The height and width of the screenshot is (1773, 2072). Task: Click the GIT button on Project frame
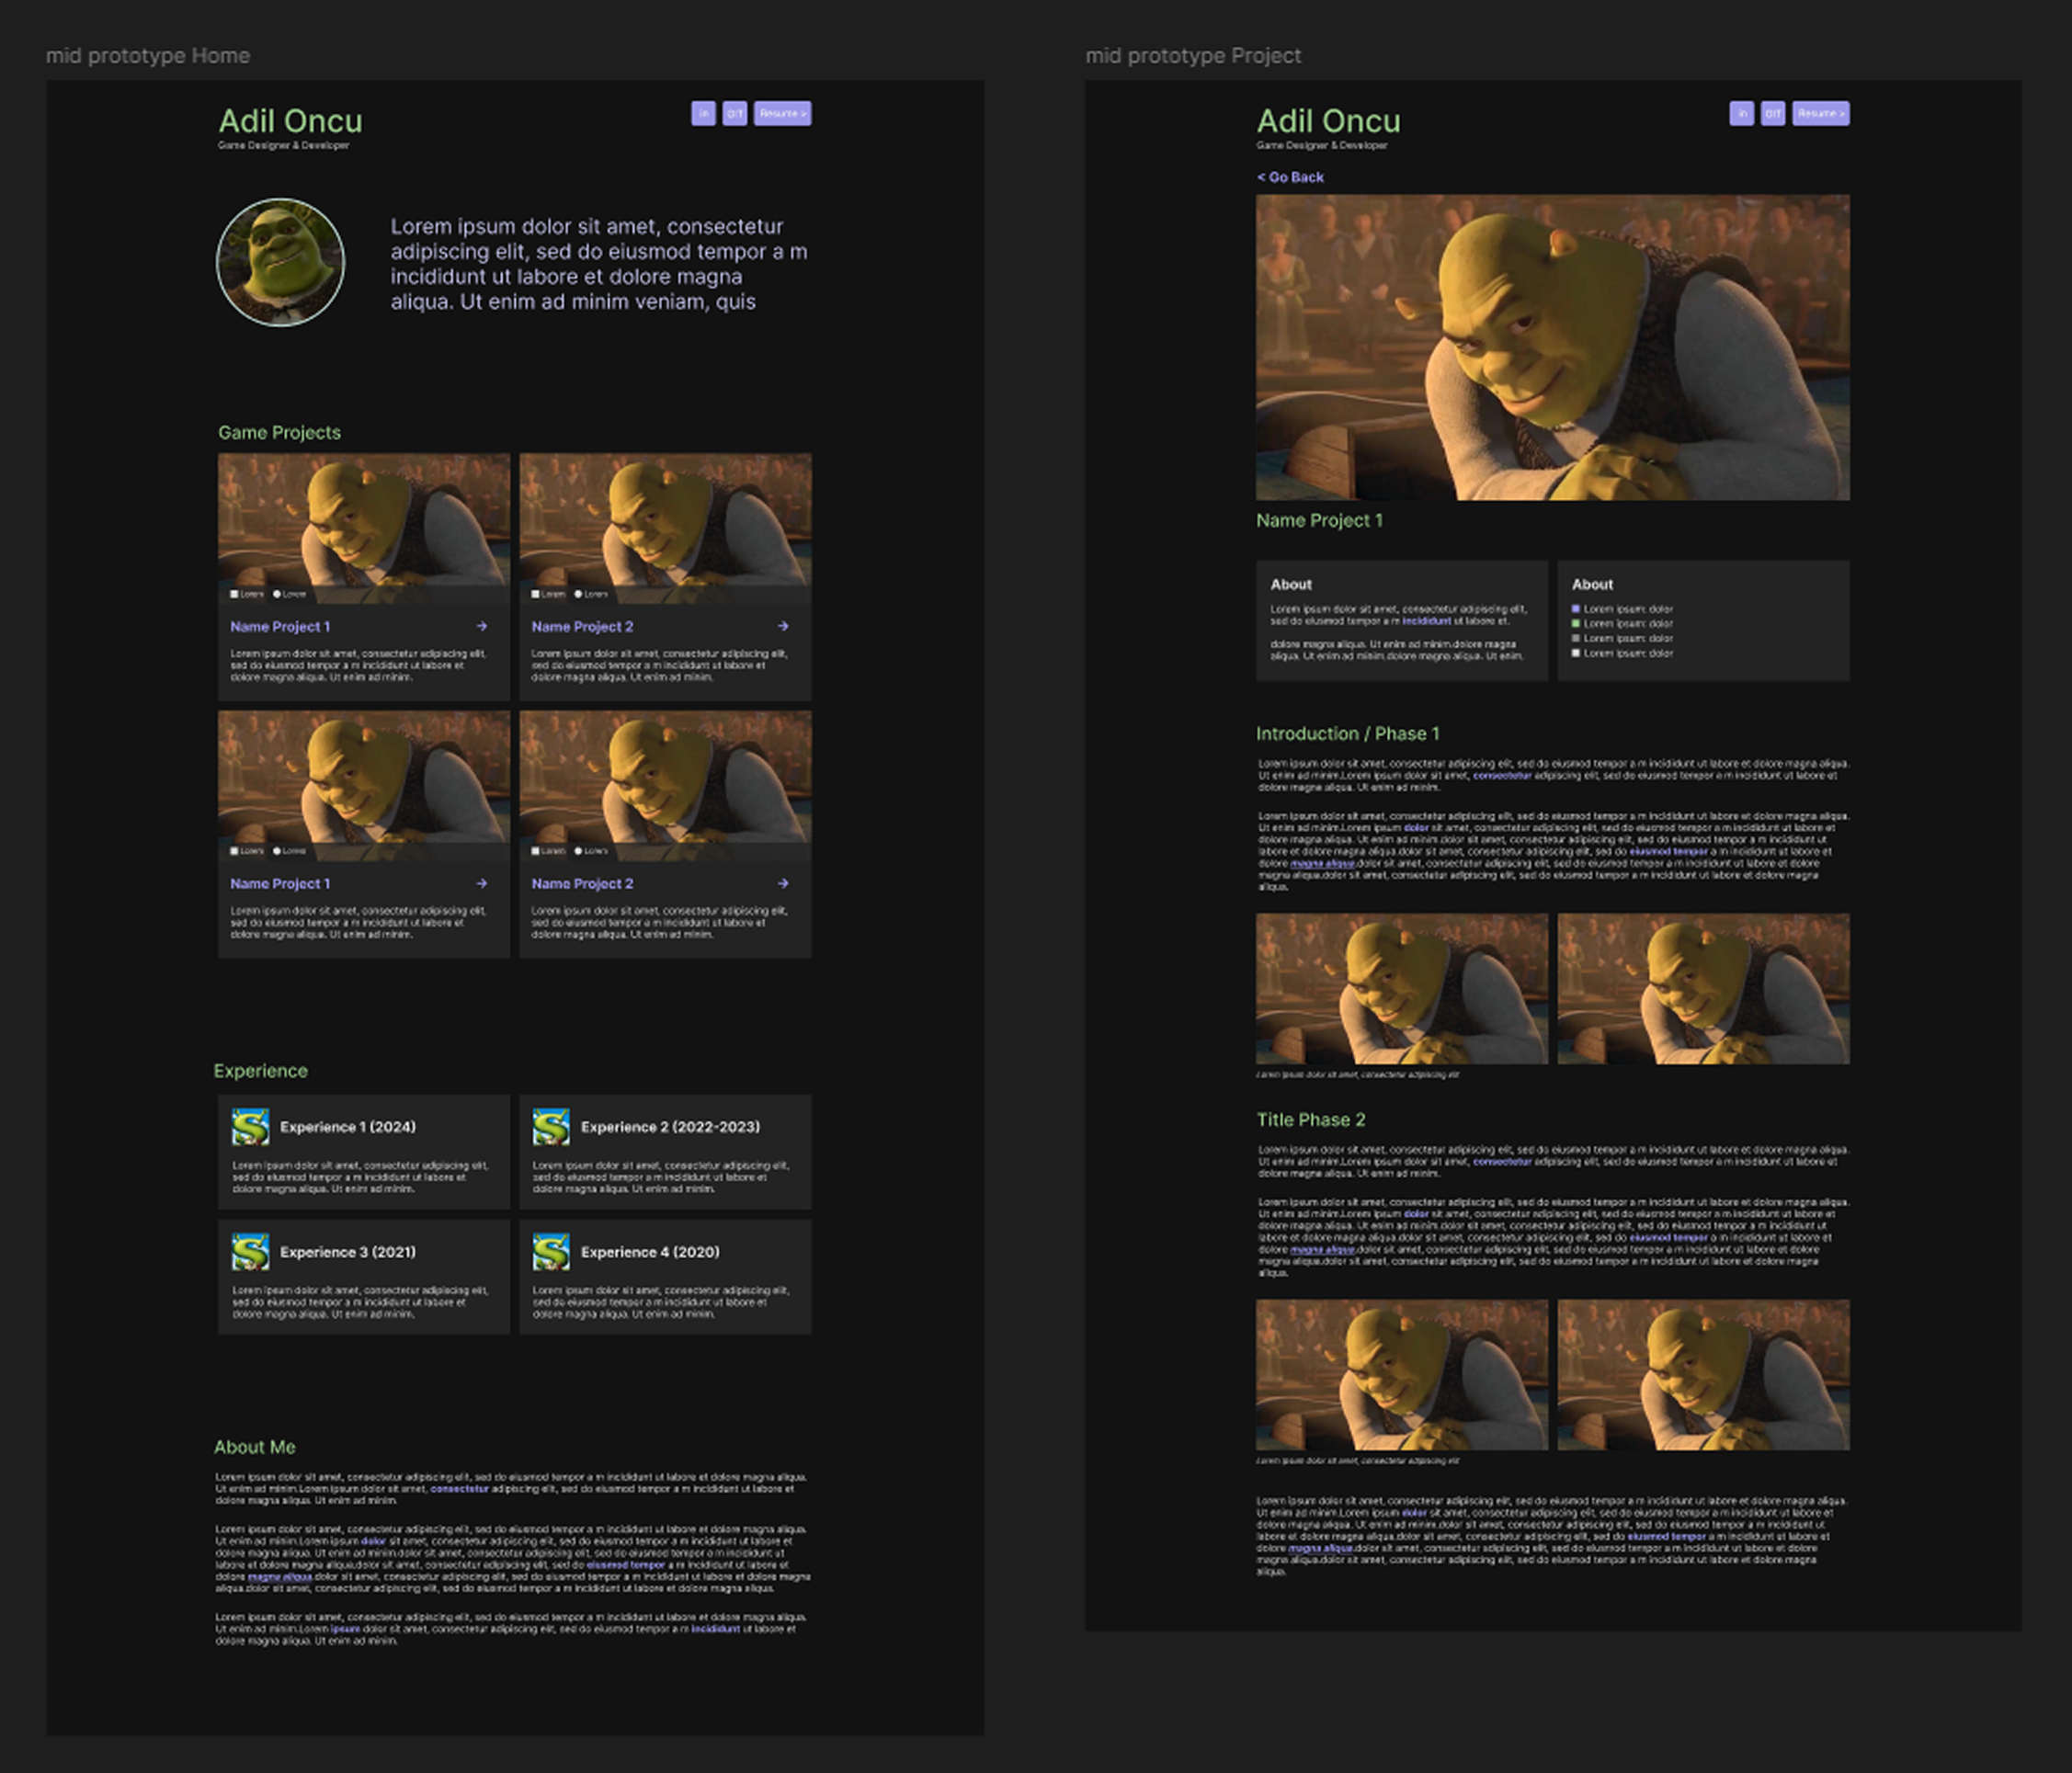1773,113
